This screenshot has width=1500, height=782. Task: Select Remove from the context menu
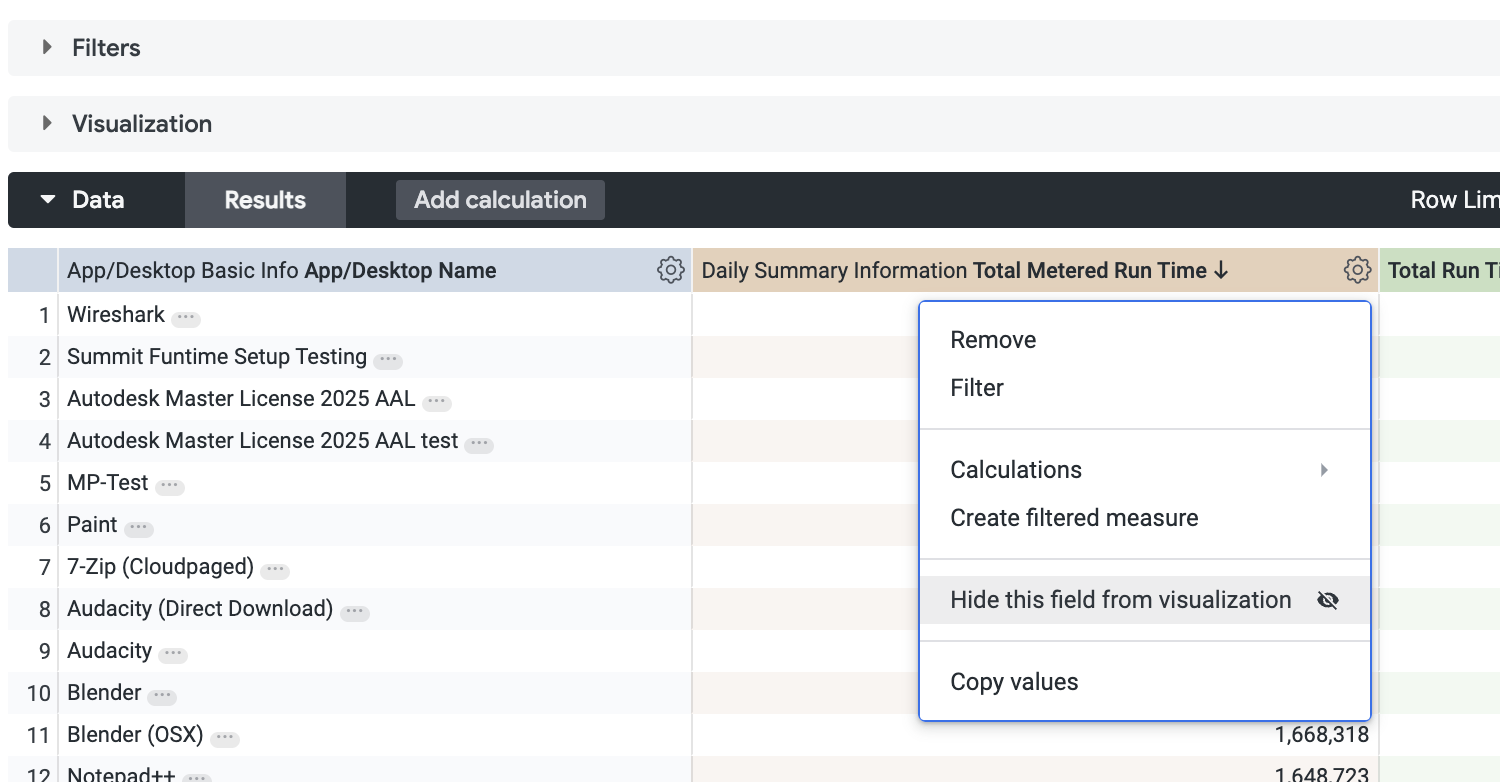992,340
